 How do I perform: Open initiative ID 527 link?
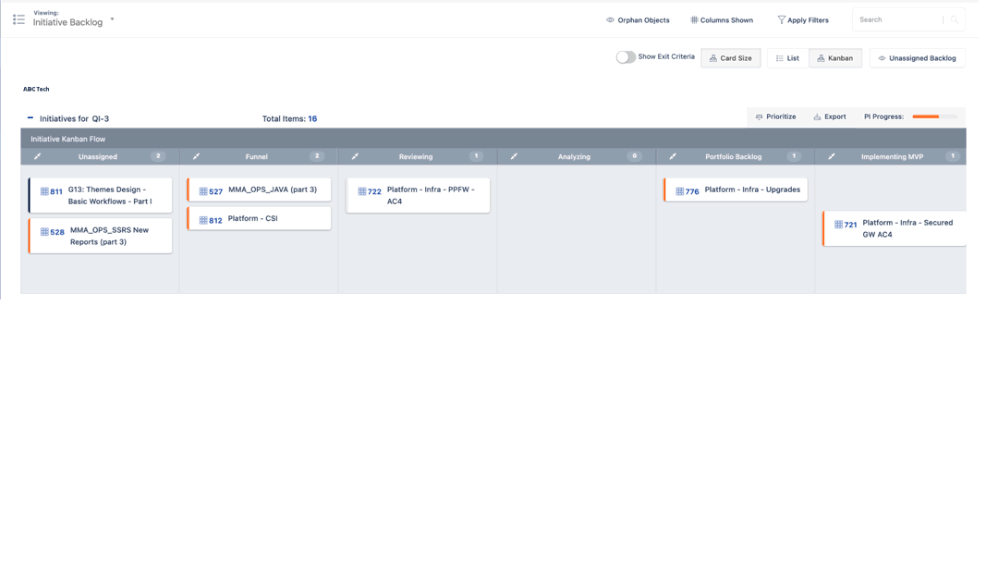[216, 192]
